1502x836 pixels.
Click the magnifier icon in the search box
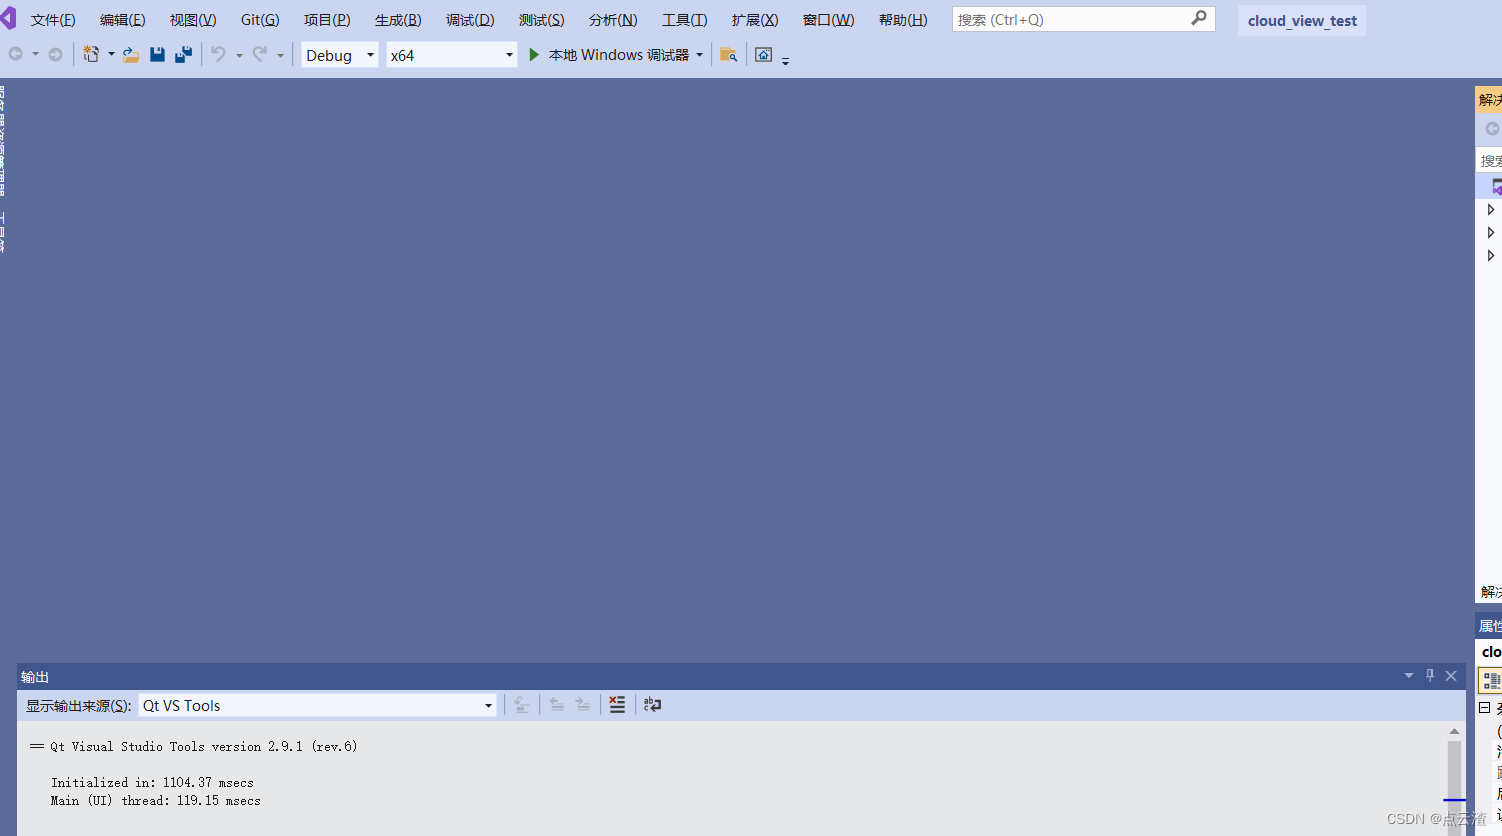pyautogui.click(x=1199, y=18)
